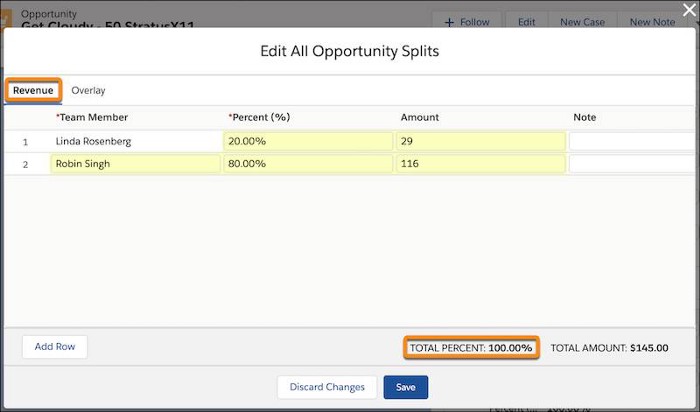This screenshot has height=412, width=700.
Task: Edit the 80.00% percent field
Action: click(307, 163)
